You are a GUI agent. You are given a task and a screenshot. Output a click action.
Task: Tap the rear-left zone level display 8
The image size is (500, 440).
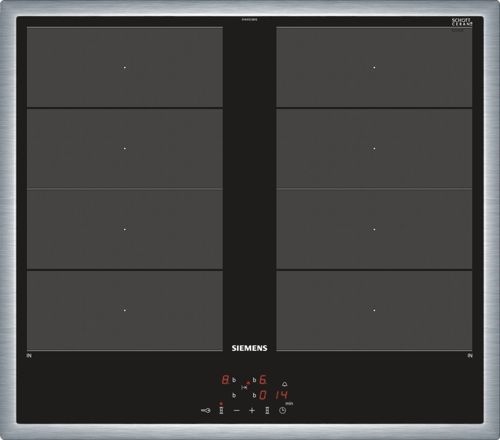(x=226, y=379)
